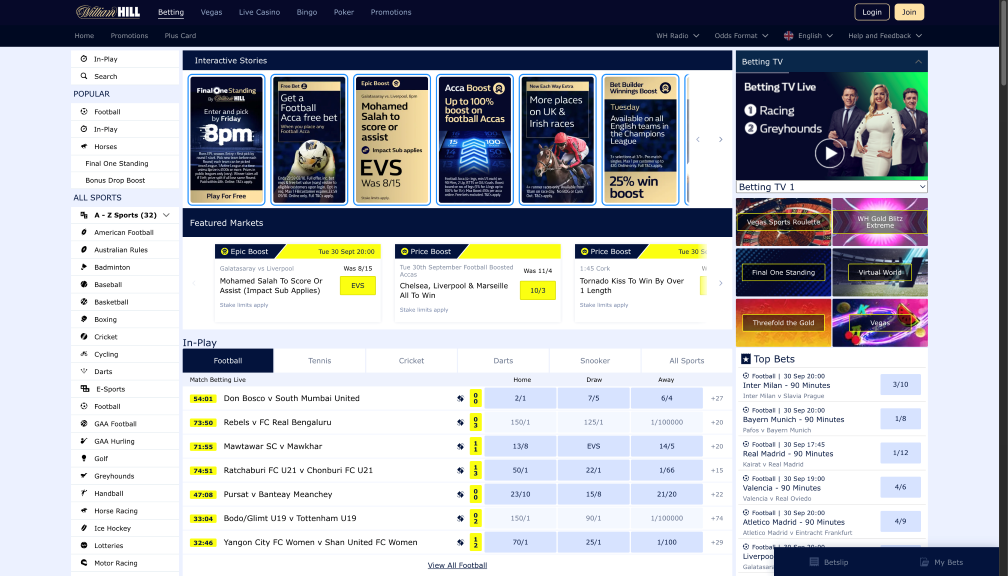Viewport: 1008px width, 576px height.
Task: Click the Ice Hockey sidebar icon
Action: [84, 528]
